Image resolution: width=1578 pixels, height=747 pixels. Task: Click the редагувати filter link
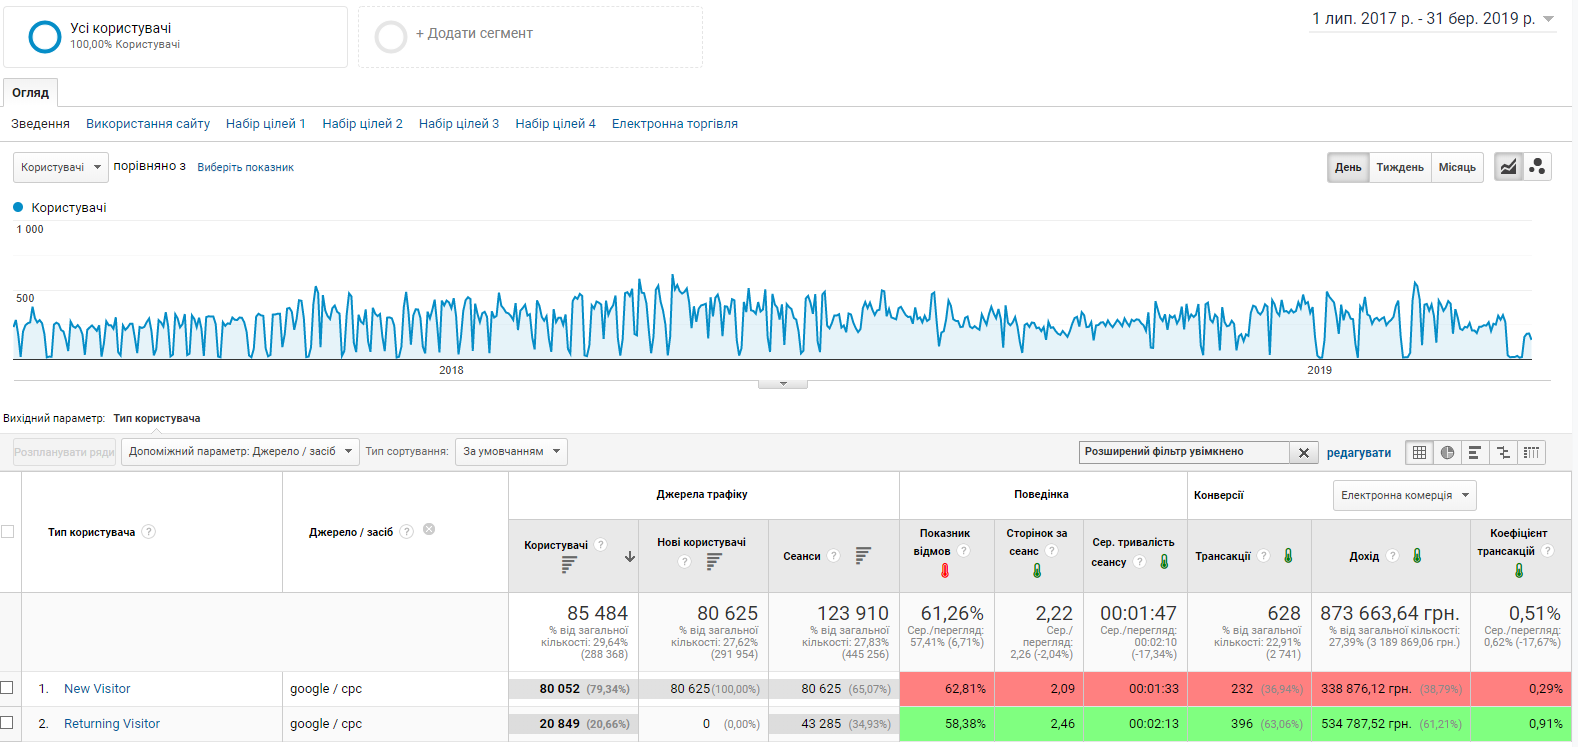[x=1358, y=453]
